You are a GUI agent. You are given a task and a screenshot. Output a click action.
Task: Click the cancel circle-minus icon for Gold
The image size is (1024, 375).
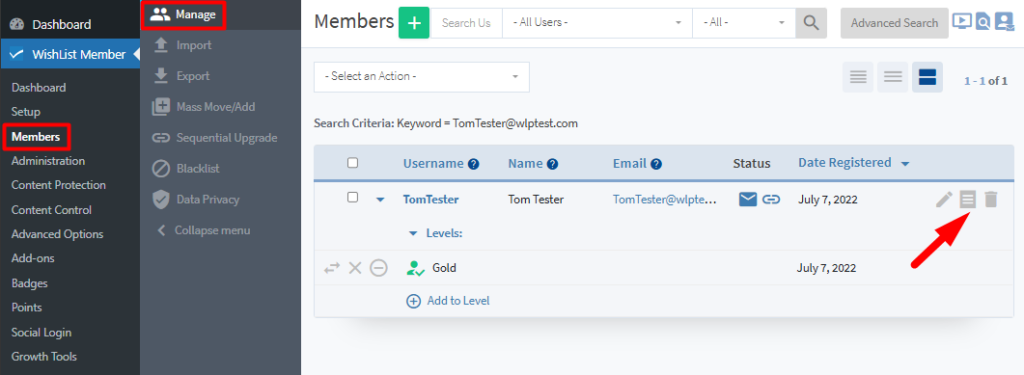pos(379,268)
